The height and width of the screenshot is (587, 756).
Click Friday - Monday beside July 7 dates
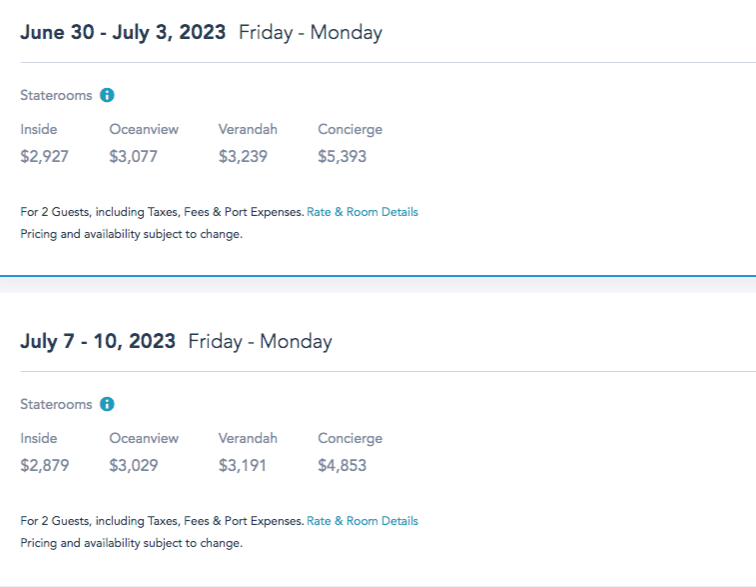[x=260, y=341]
